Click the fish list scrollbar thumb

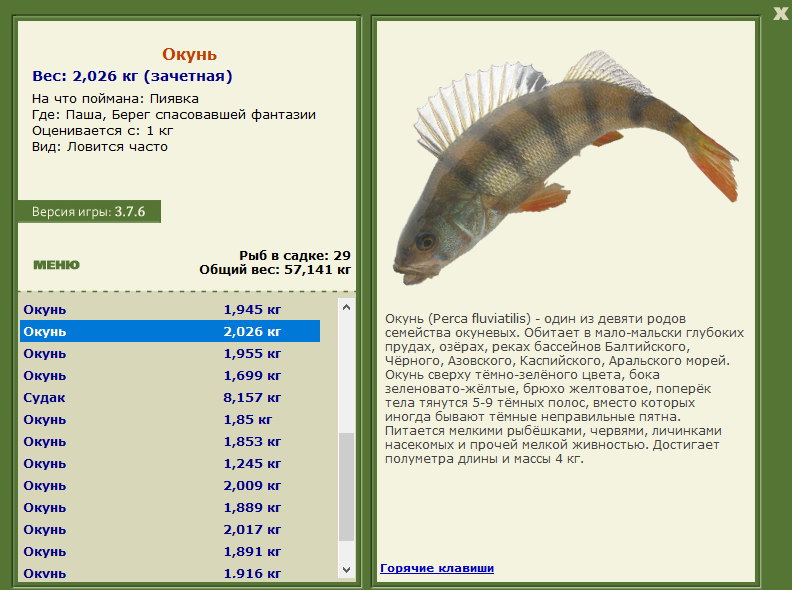click(x=346, y=487)
